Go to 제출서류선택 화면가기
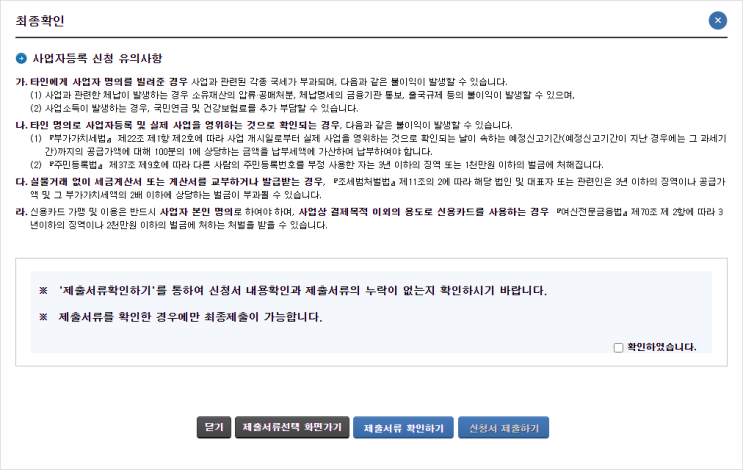The height and width of the screenshot is (470, 743). click(x=292, y=427)
